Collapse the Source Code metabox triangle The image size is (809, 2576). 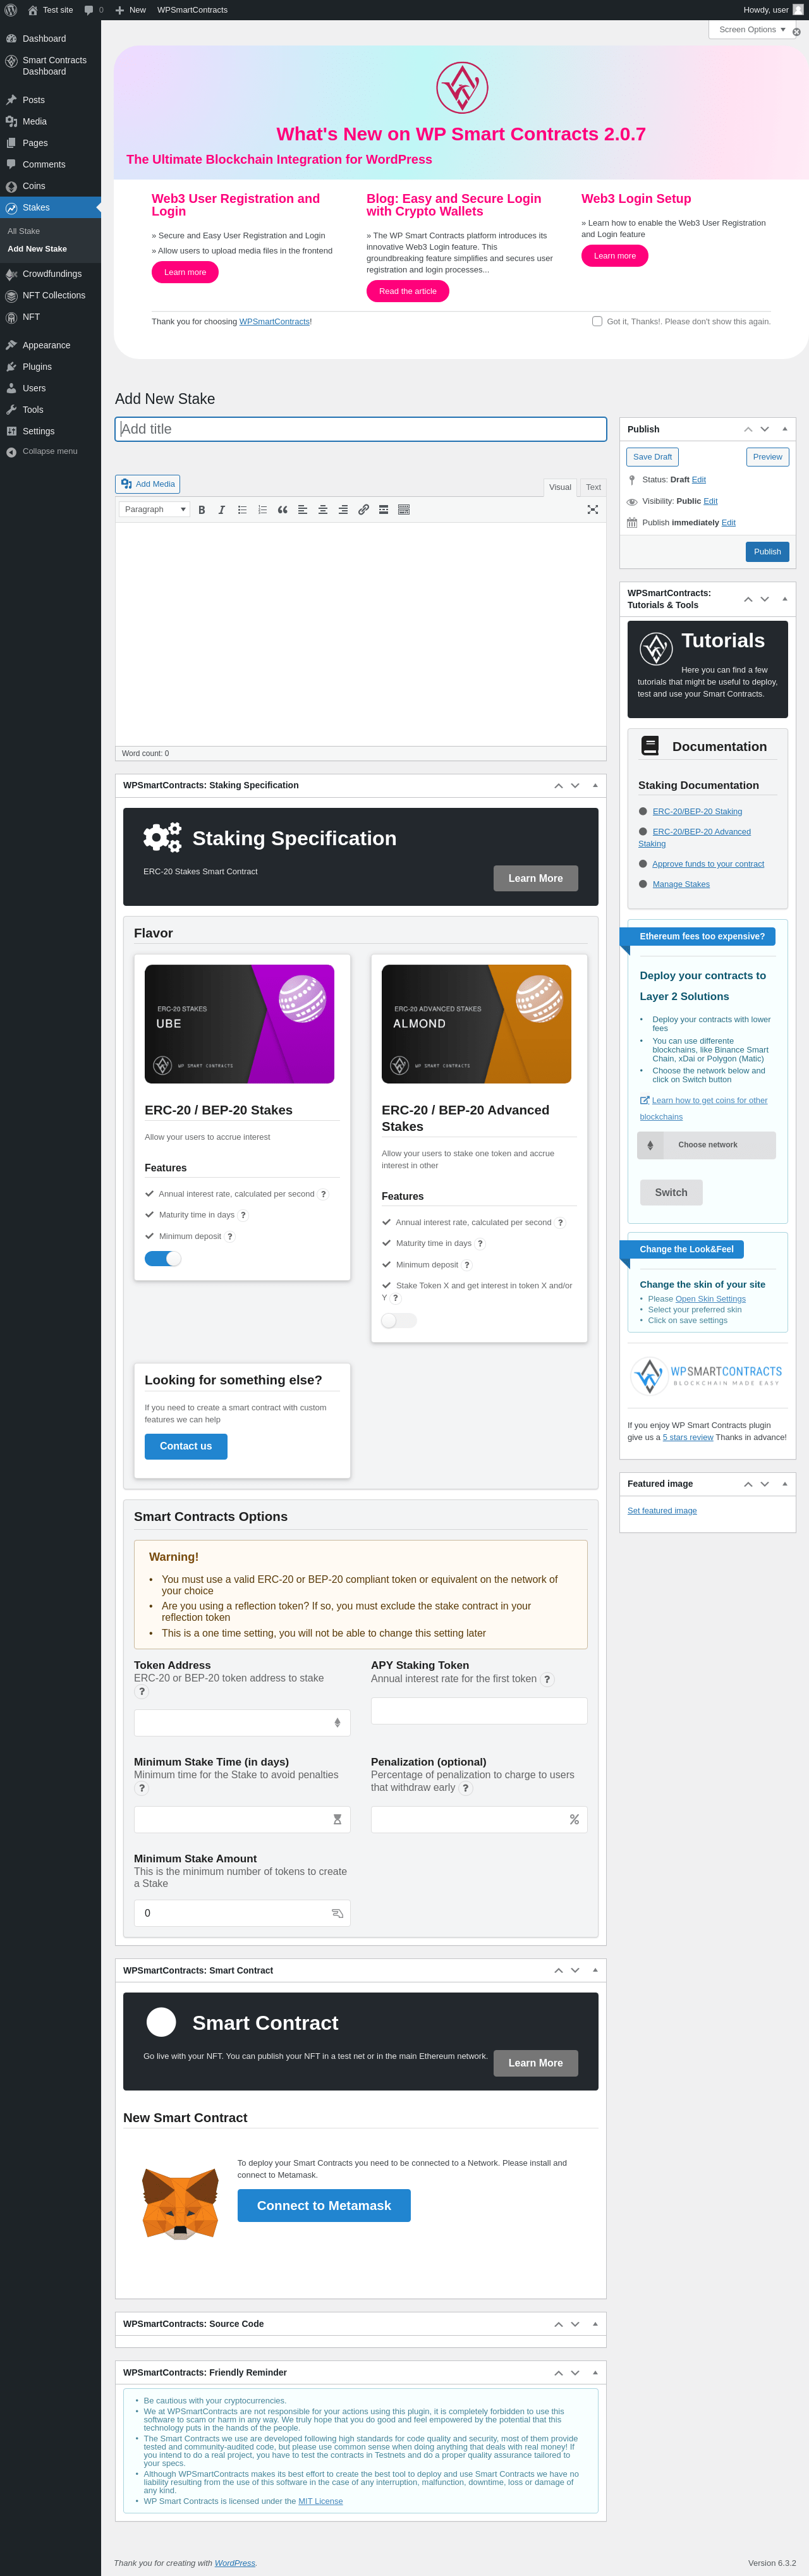coord(595,2324)
